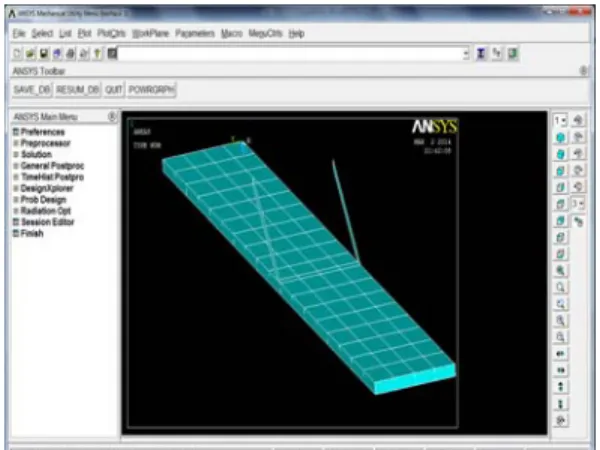Expand the Radiation Opt tree node
Viewport: 600px width, 450px height.
click(x=16, y=211)
